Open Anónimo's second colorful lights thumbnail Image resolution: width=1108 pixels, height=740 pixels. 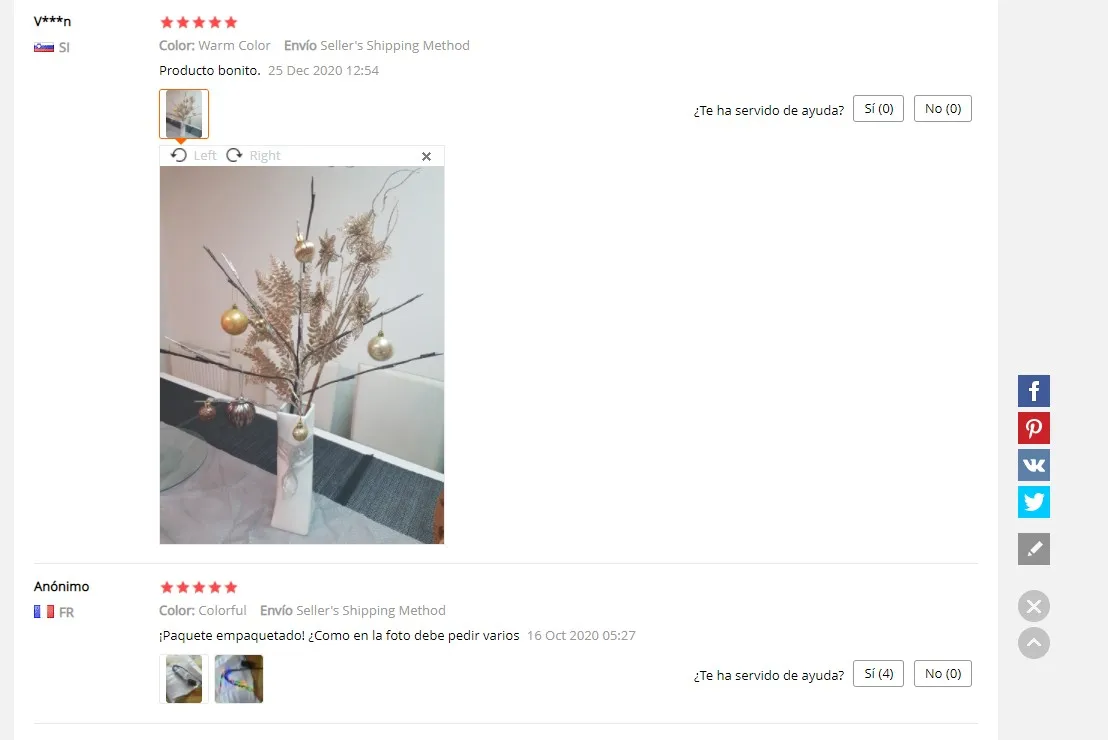tap(239, 679)
